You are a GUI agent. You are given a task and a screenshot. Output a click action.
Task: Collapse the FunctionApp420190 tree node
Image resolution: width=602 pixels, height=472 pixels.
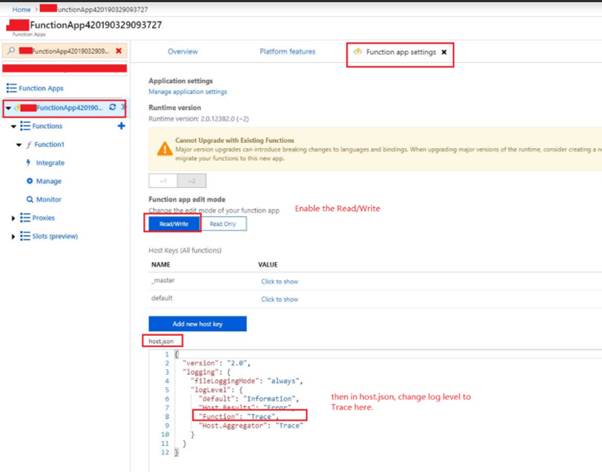point(8,108)
